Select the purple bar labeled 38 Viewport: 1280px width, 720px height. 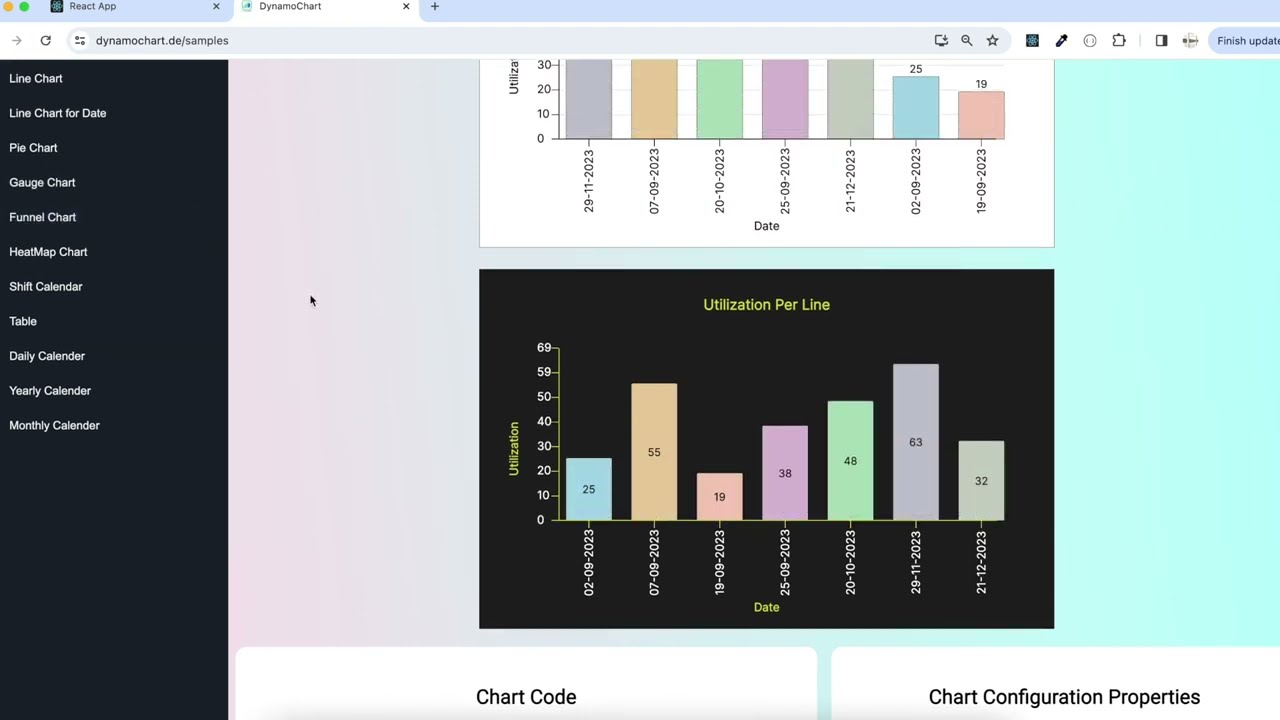785,473
